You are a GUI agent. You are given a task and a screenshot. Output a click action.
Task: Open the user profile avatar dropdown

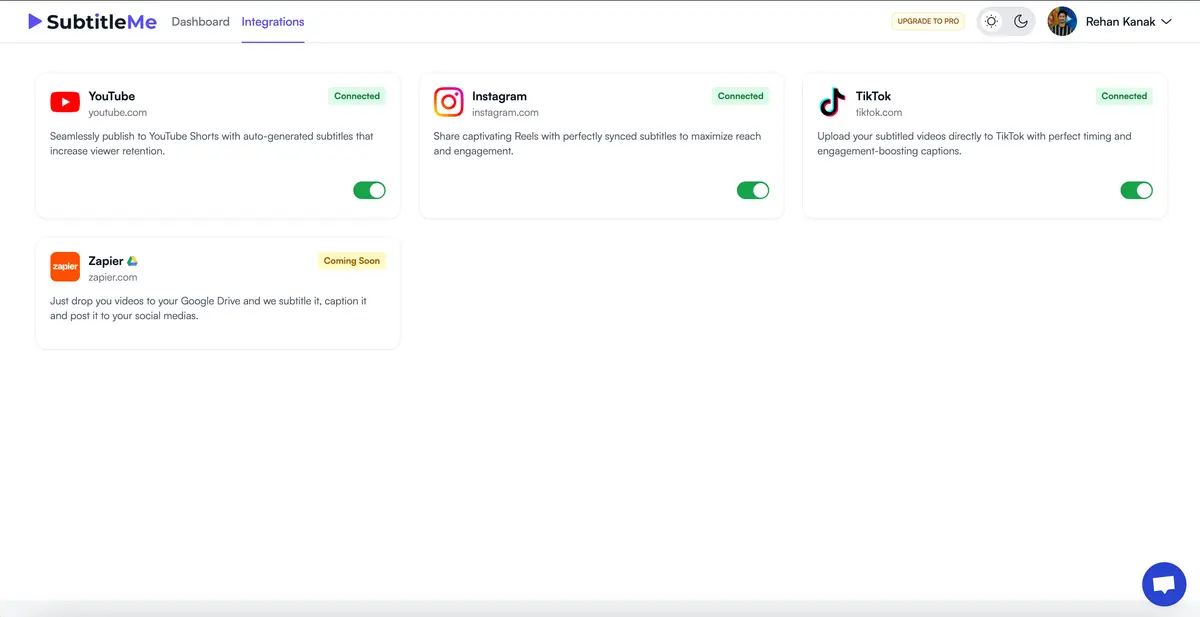pos(1062,20)
